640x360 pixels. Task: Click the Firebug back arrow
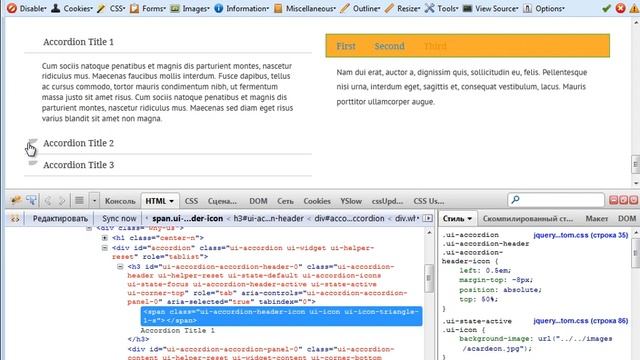tap(48, 200)
